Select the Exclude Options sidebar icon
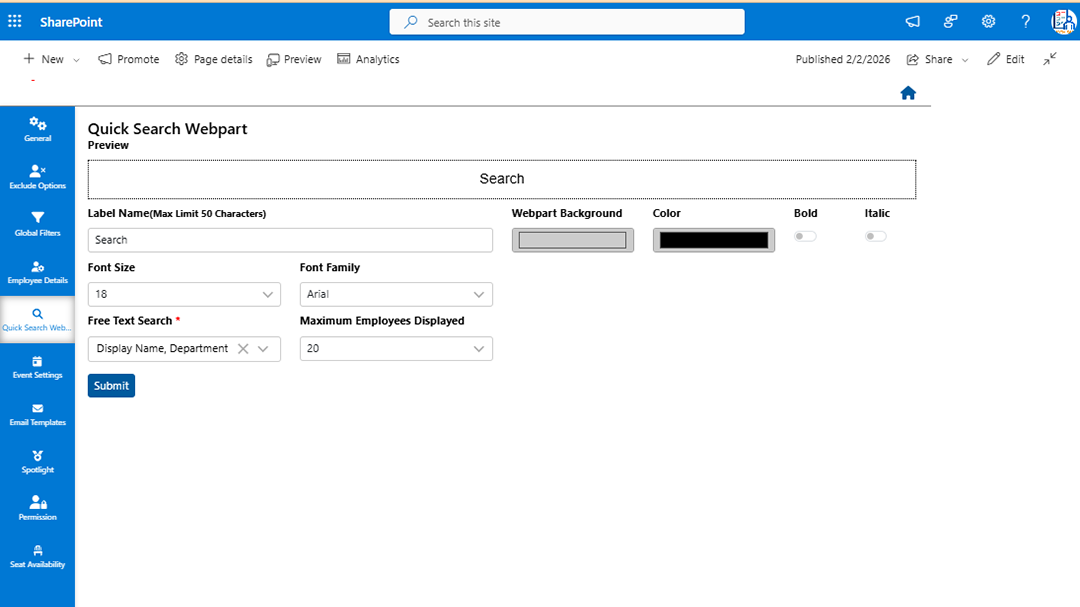This screenshot has width=1080, height=607. 37,175
